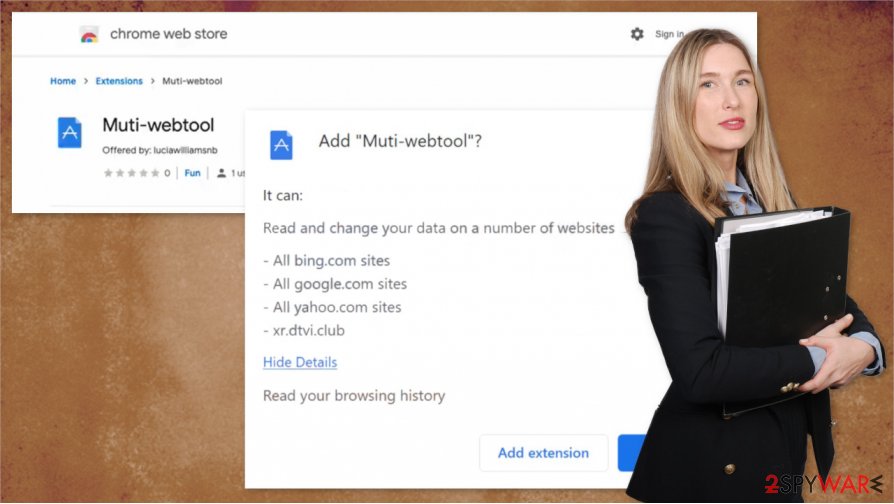Viewport: 894px width, 504px height.
Task: Open Extensions breadcrumb link
Action: pos(119,81)
